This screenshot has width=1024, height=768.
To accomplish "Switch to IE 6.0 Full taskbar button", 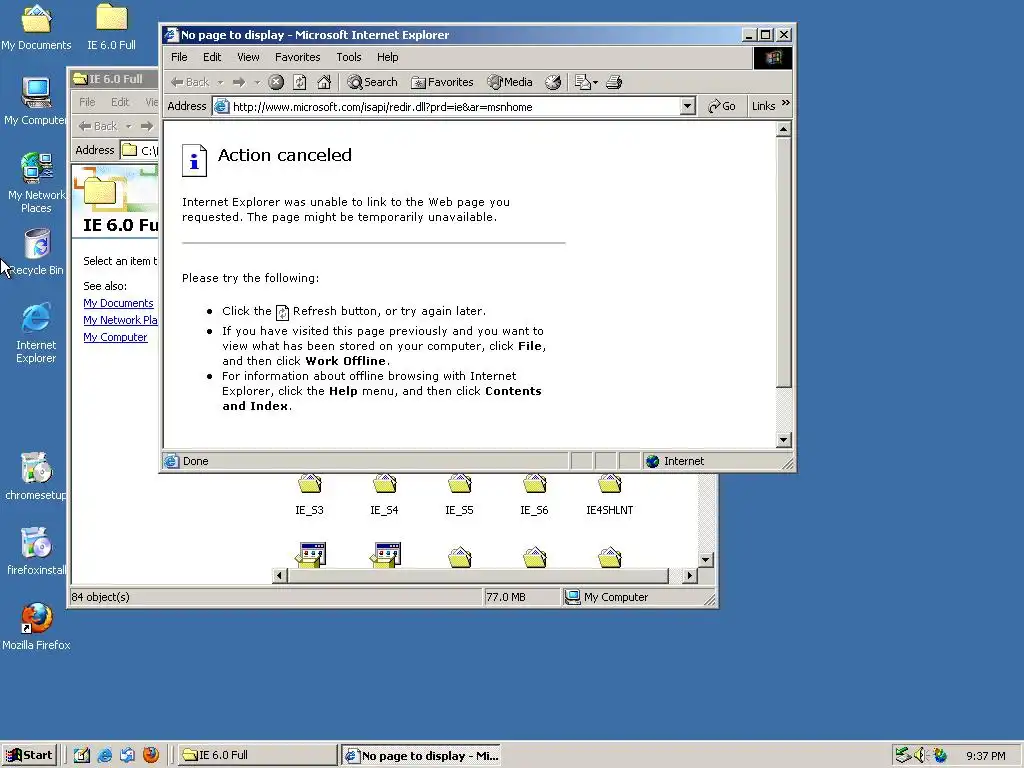I will click(x=257, y=755).
